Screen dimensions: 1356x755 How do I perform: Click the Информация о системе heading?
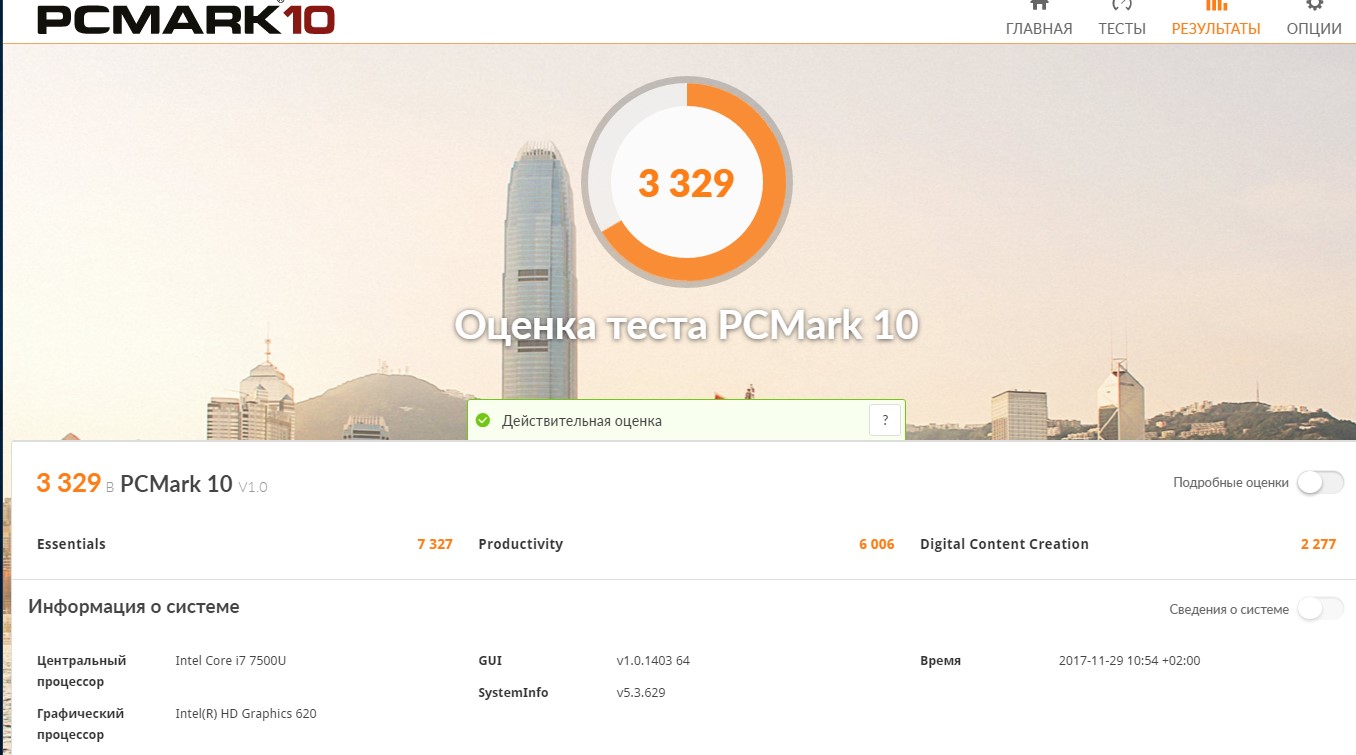tap(134, 607)
